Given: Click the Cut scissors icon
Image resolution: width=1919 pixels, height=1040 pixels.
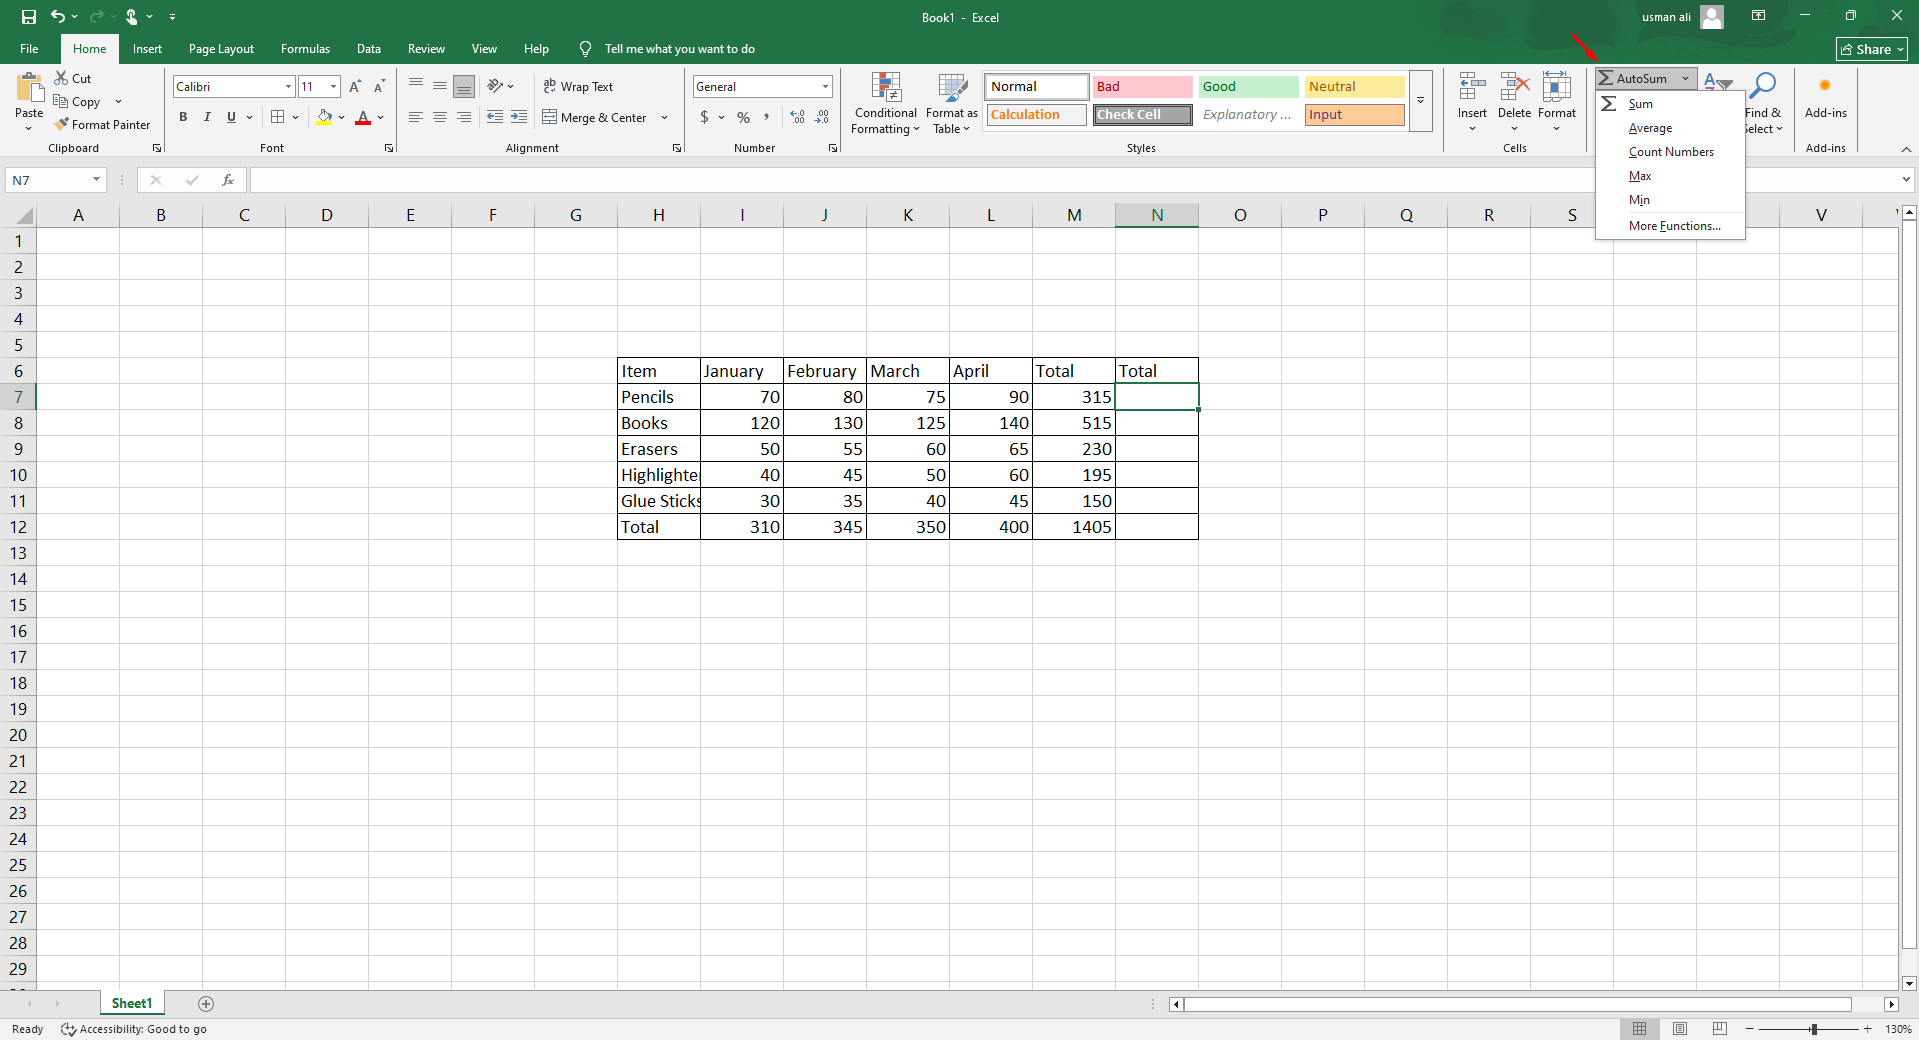Looking at the screenshot, I should pos(61,78).
